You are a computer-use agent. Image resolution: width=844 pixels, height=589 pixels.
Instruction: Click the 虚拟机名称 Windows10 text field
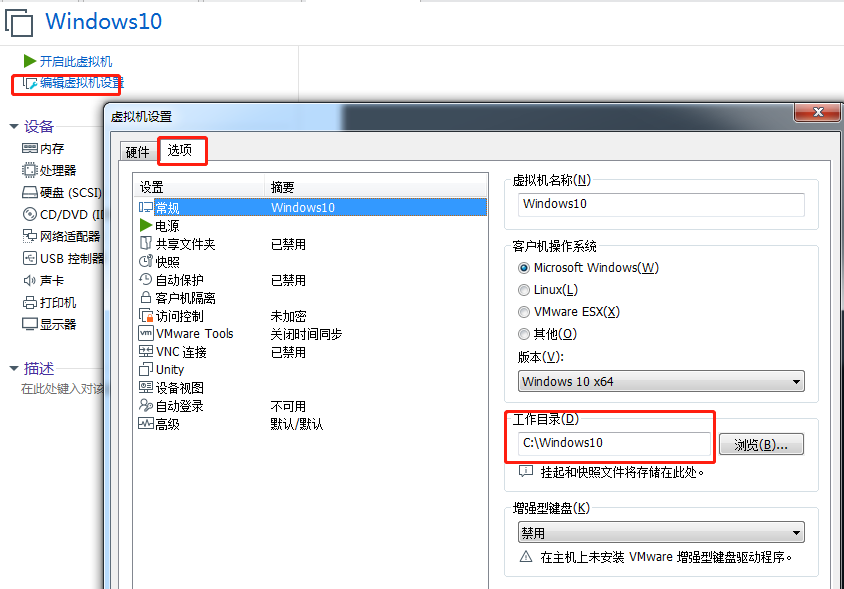click(661, 205)
